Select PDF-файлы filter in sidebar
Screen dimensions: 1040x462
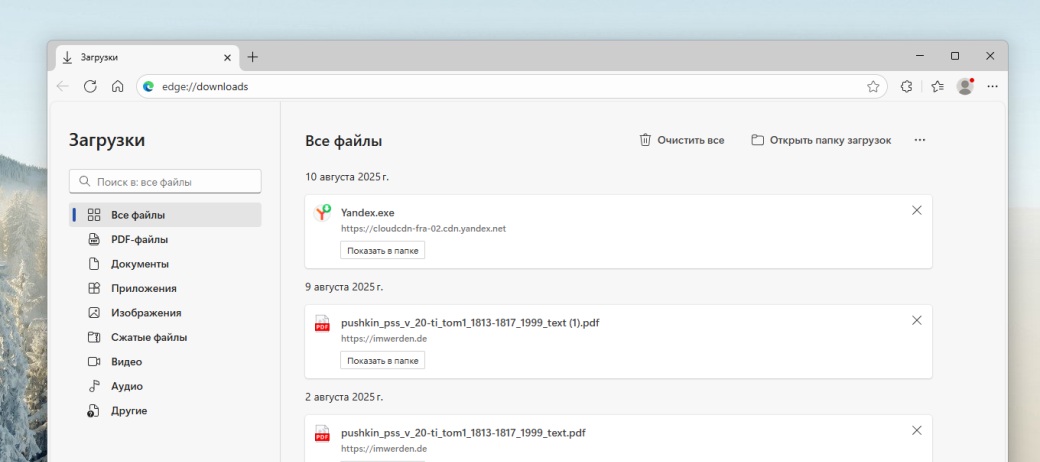coord(139,240)
